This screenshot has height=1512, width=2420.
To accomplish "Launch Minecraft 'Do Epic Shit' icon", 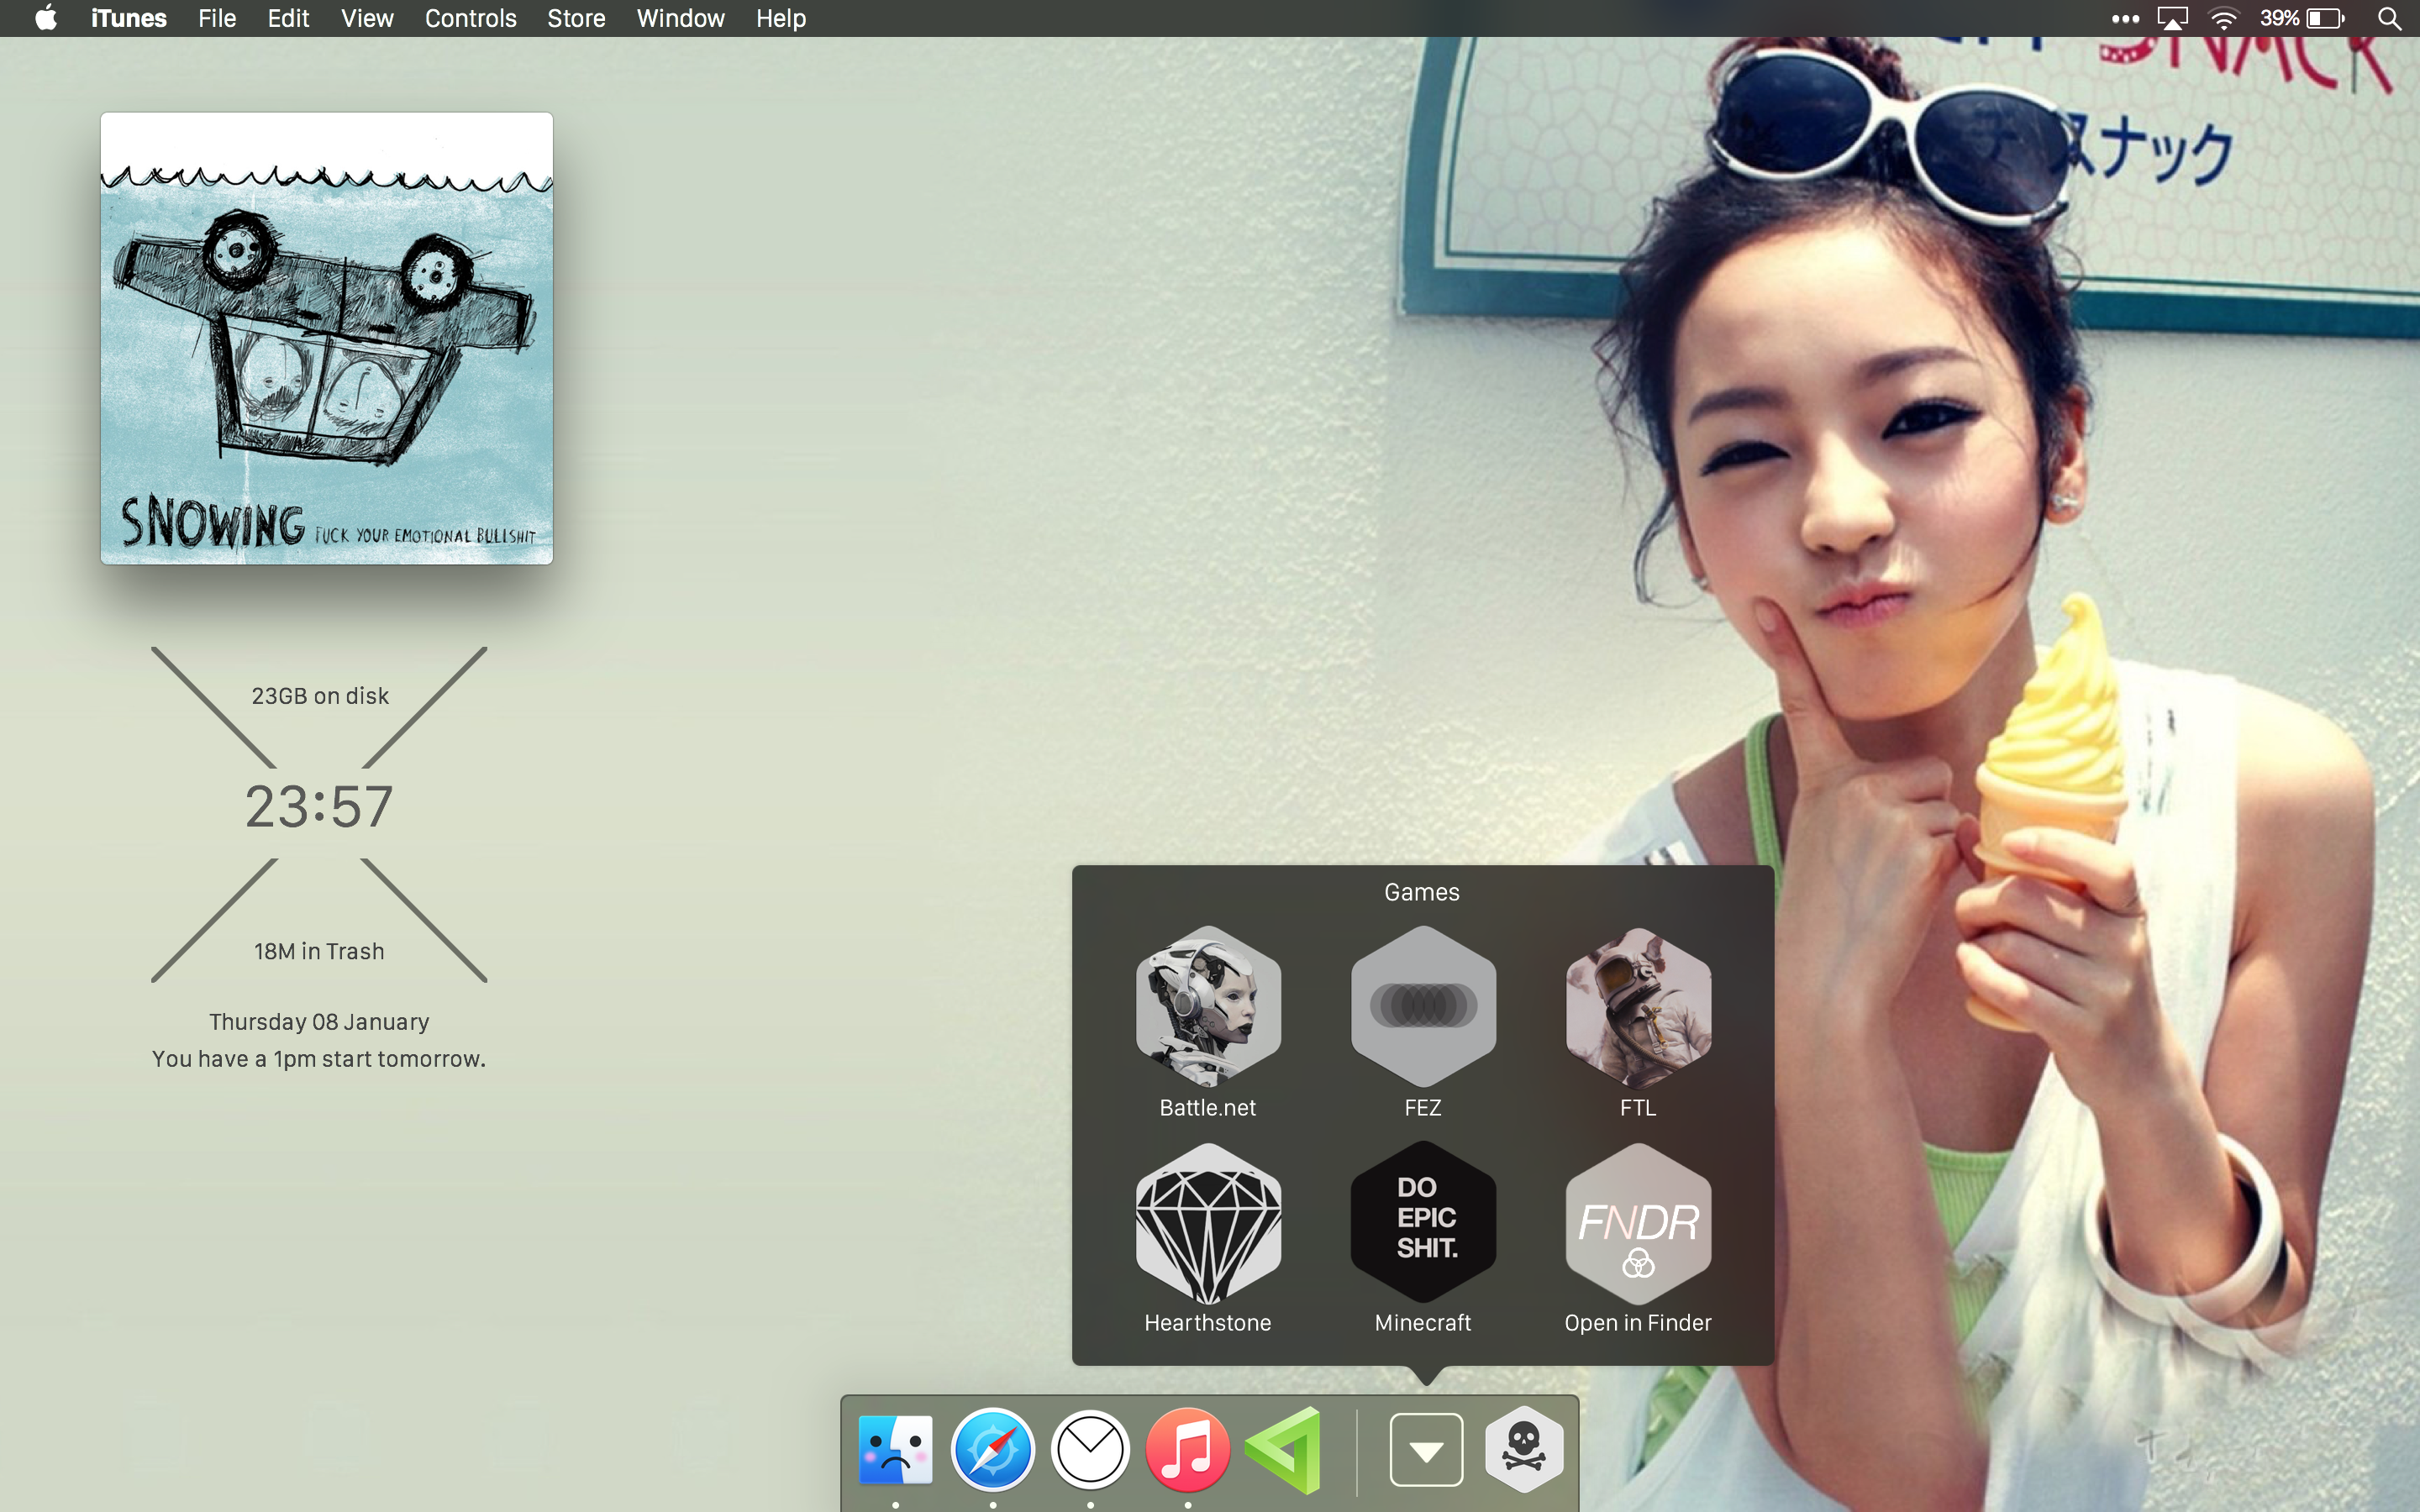I will coord(1423,1222).
